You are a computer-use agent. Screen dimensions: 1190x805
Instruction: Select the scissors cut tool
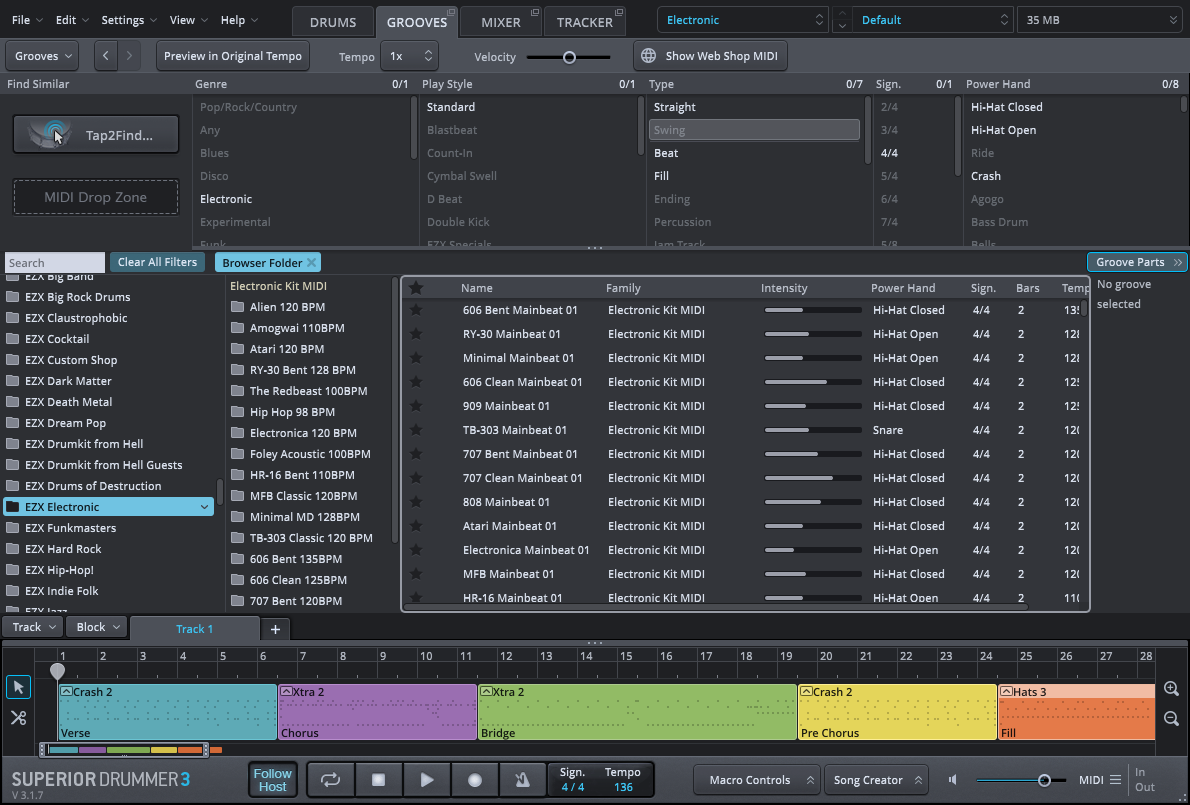click(18, 717)
